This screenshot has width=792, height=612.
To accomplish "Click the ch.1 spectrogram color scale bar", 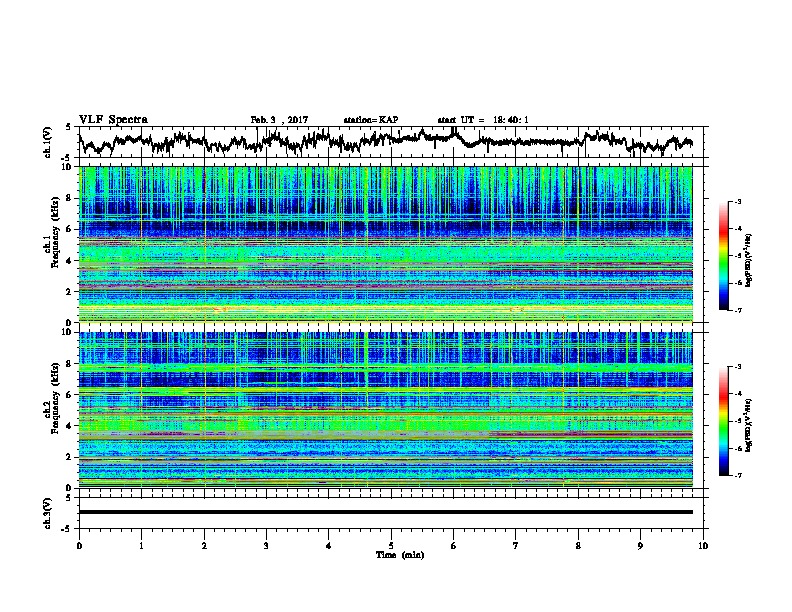I will pos(723,256).
